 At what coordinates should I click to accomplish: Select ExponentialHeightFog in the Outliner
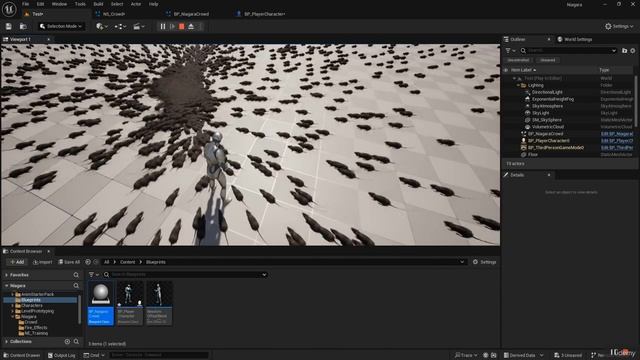click(x=552, y=99)
